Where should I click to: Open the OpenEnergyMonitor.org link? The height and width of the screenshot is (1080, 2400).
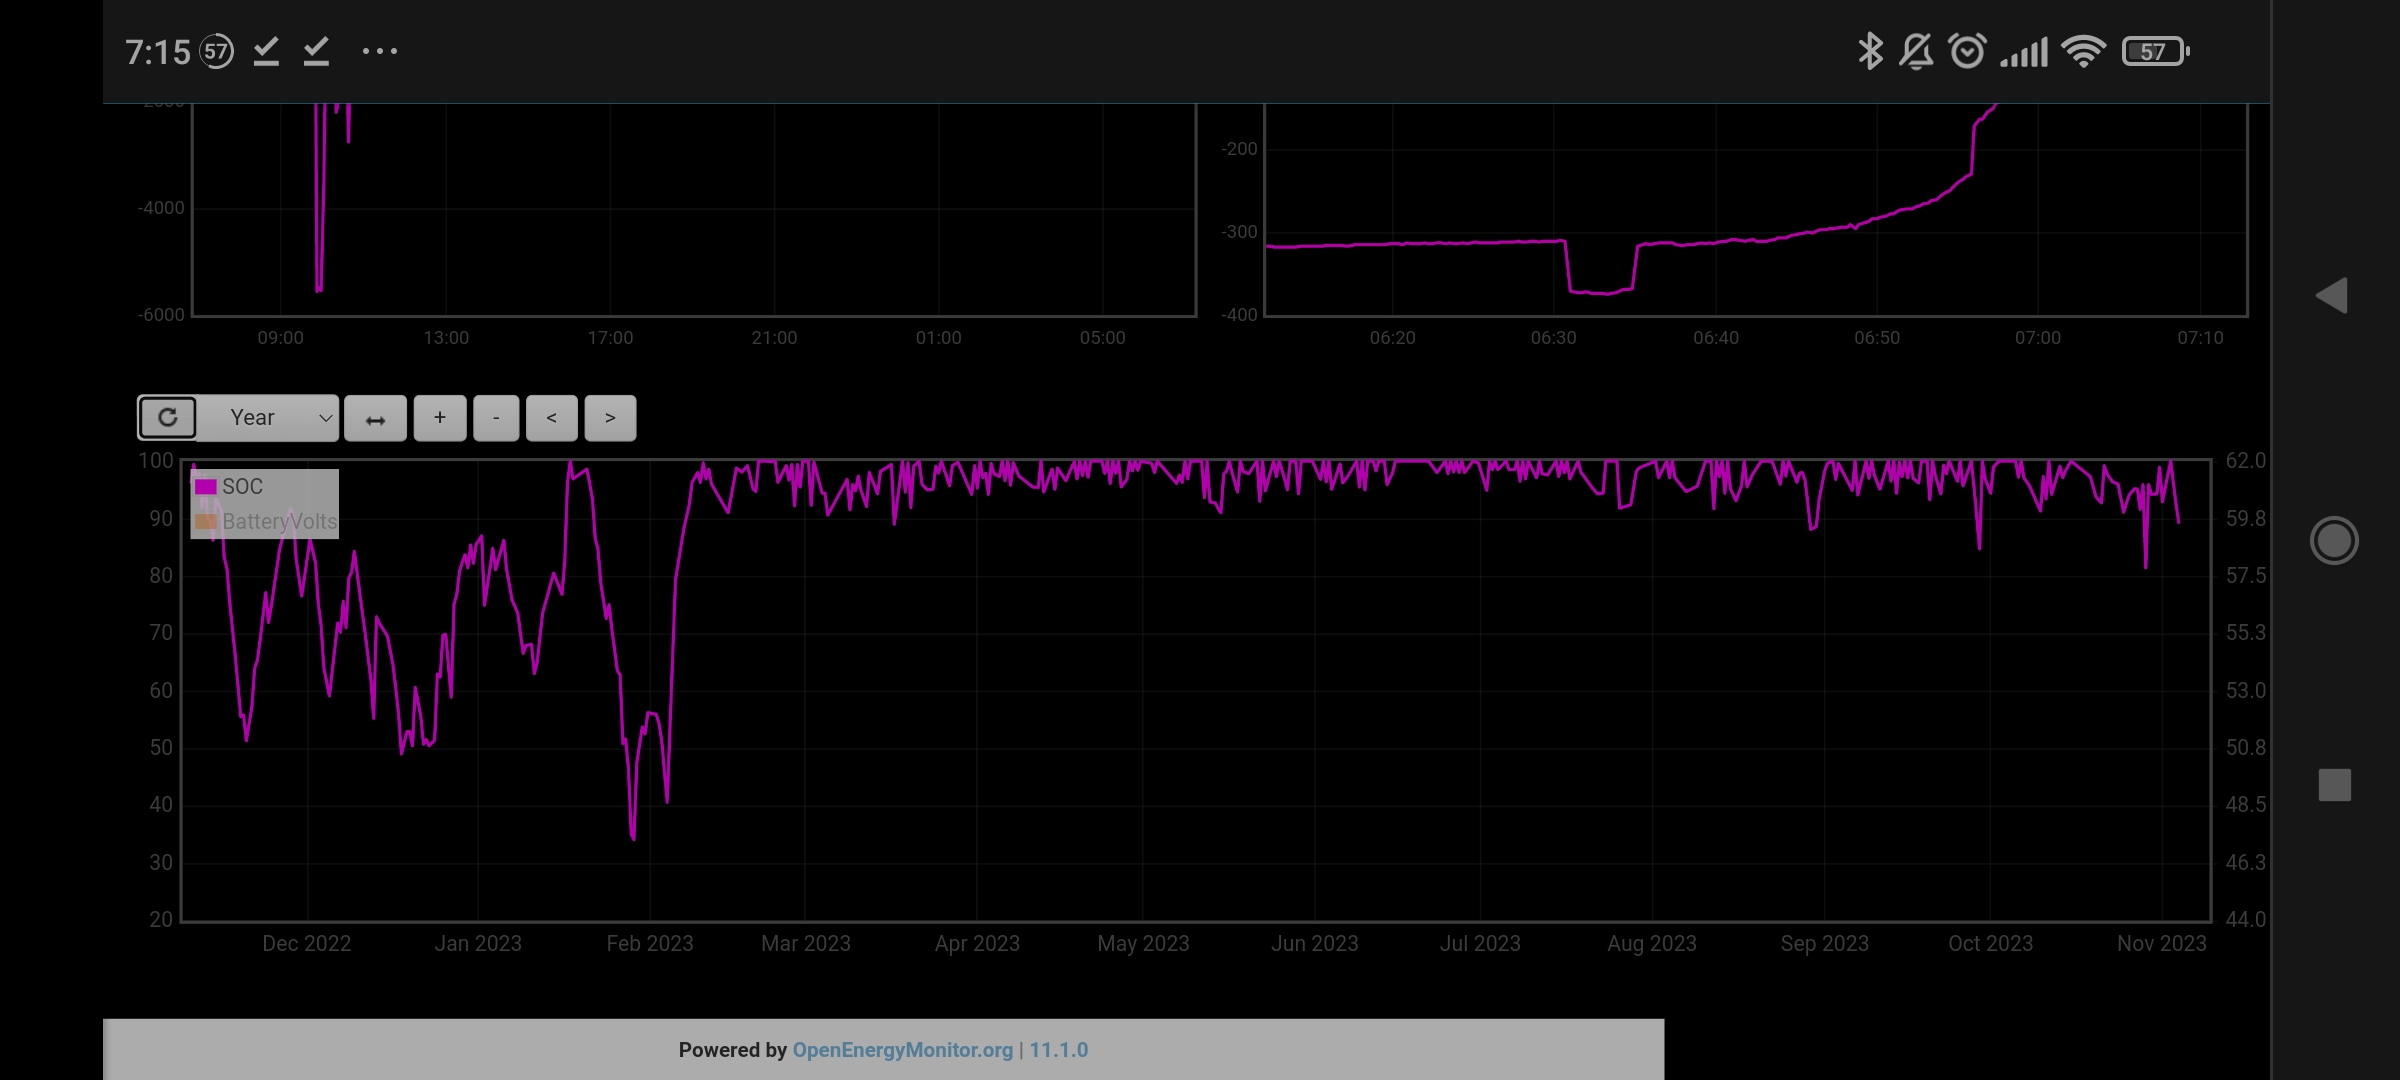click(902, 1050)
